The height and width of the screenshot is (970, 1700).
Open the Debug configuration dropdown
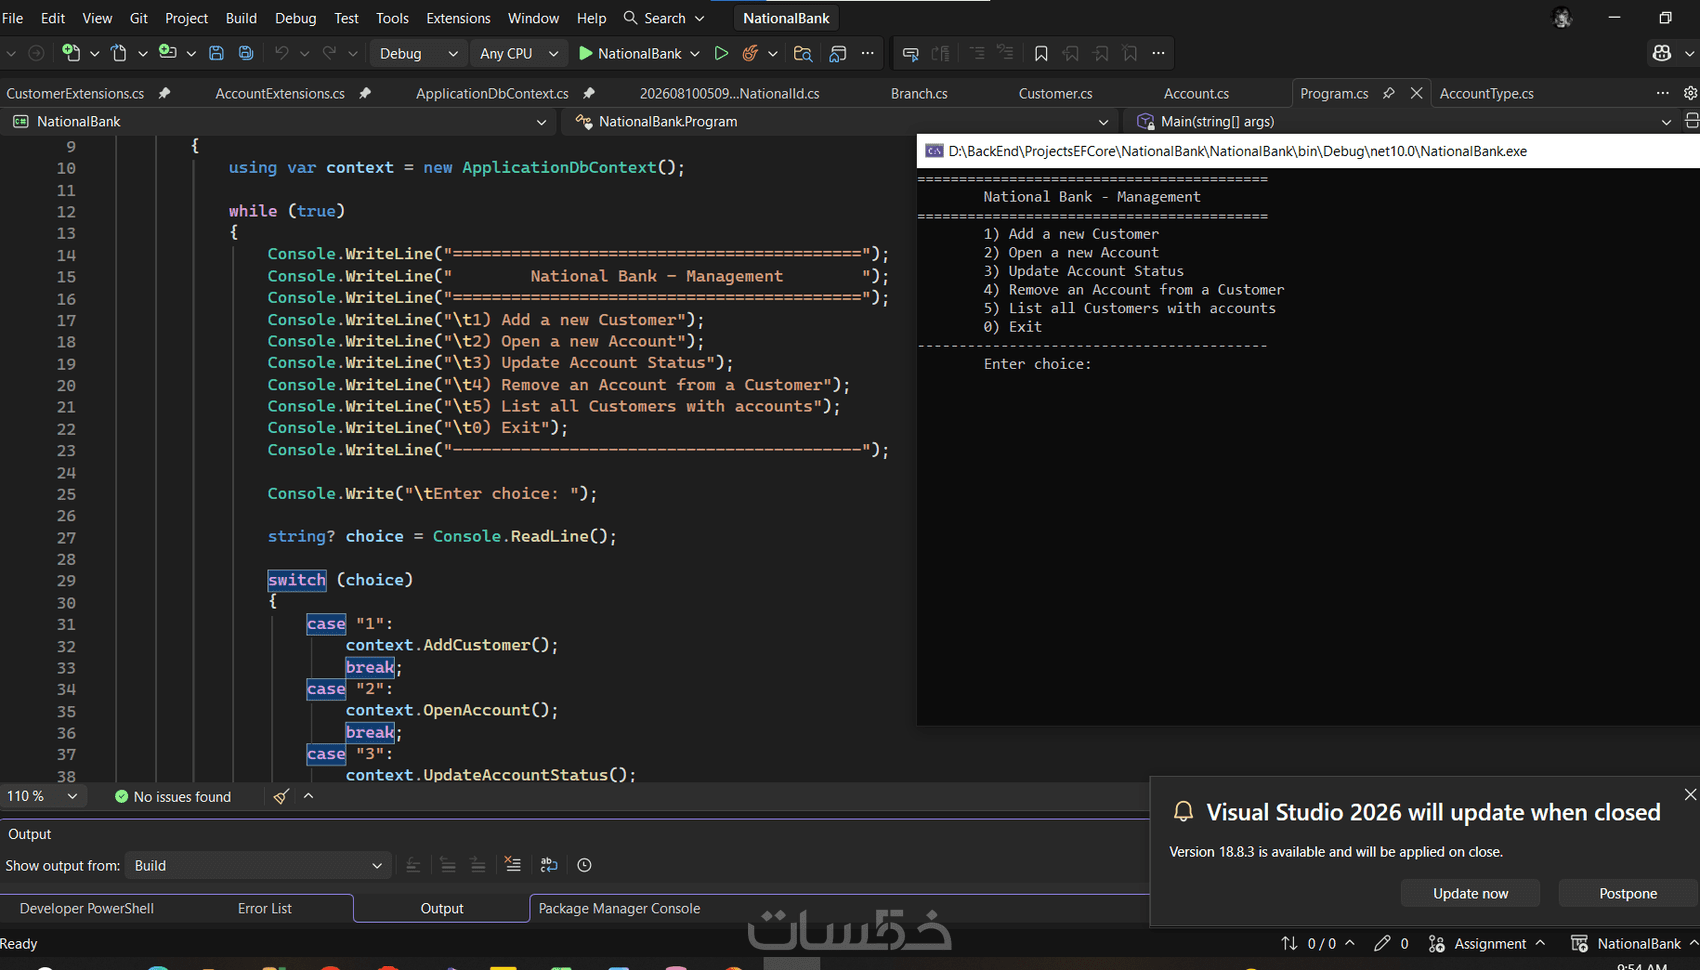(419, 53)
